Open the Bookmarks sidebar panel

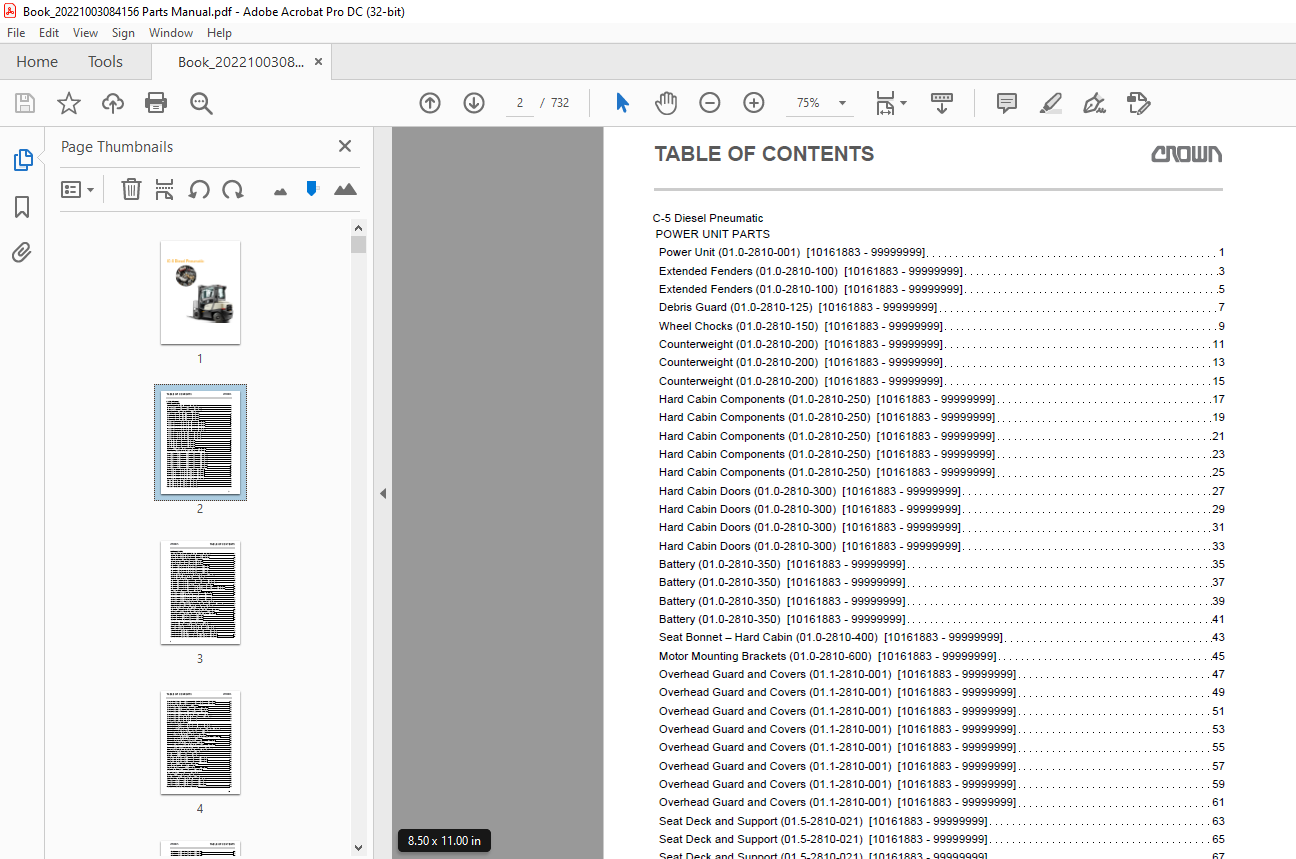[x=22, y=207]
